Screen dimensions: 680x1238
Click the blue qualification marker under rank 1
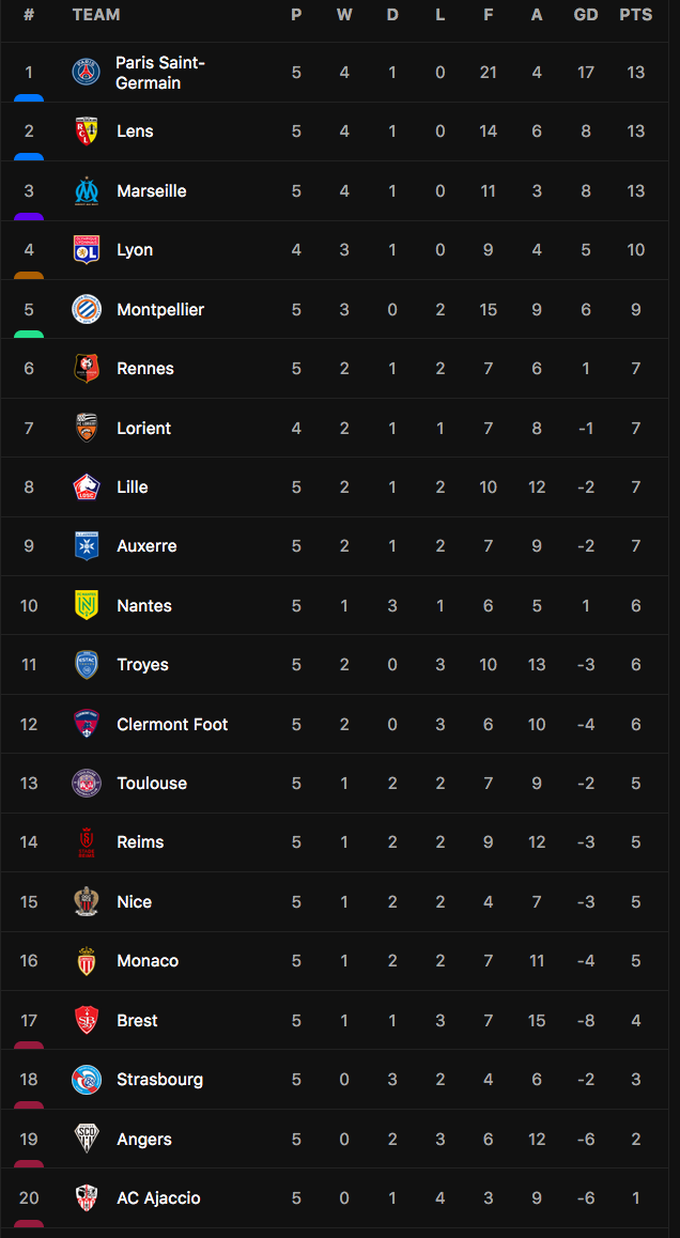pos(29,98)
